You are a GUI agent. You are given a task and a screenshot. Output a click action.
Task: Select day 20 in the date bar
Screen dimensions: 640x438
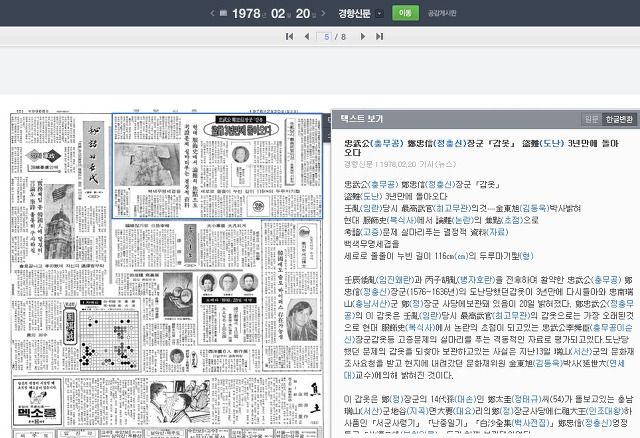pyautogui.click(x=303, y=13)
